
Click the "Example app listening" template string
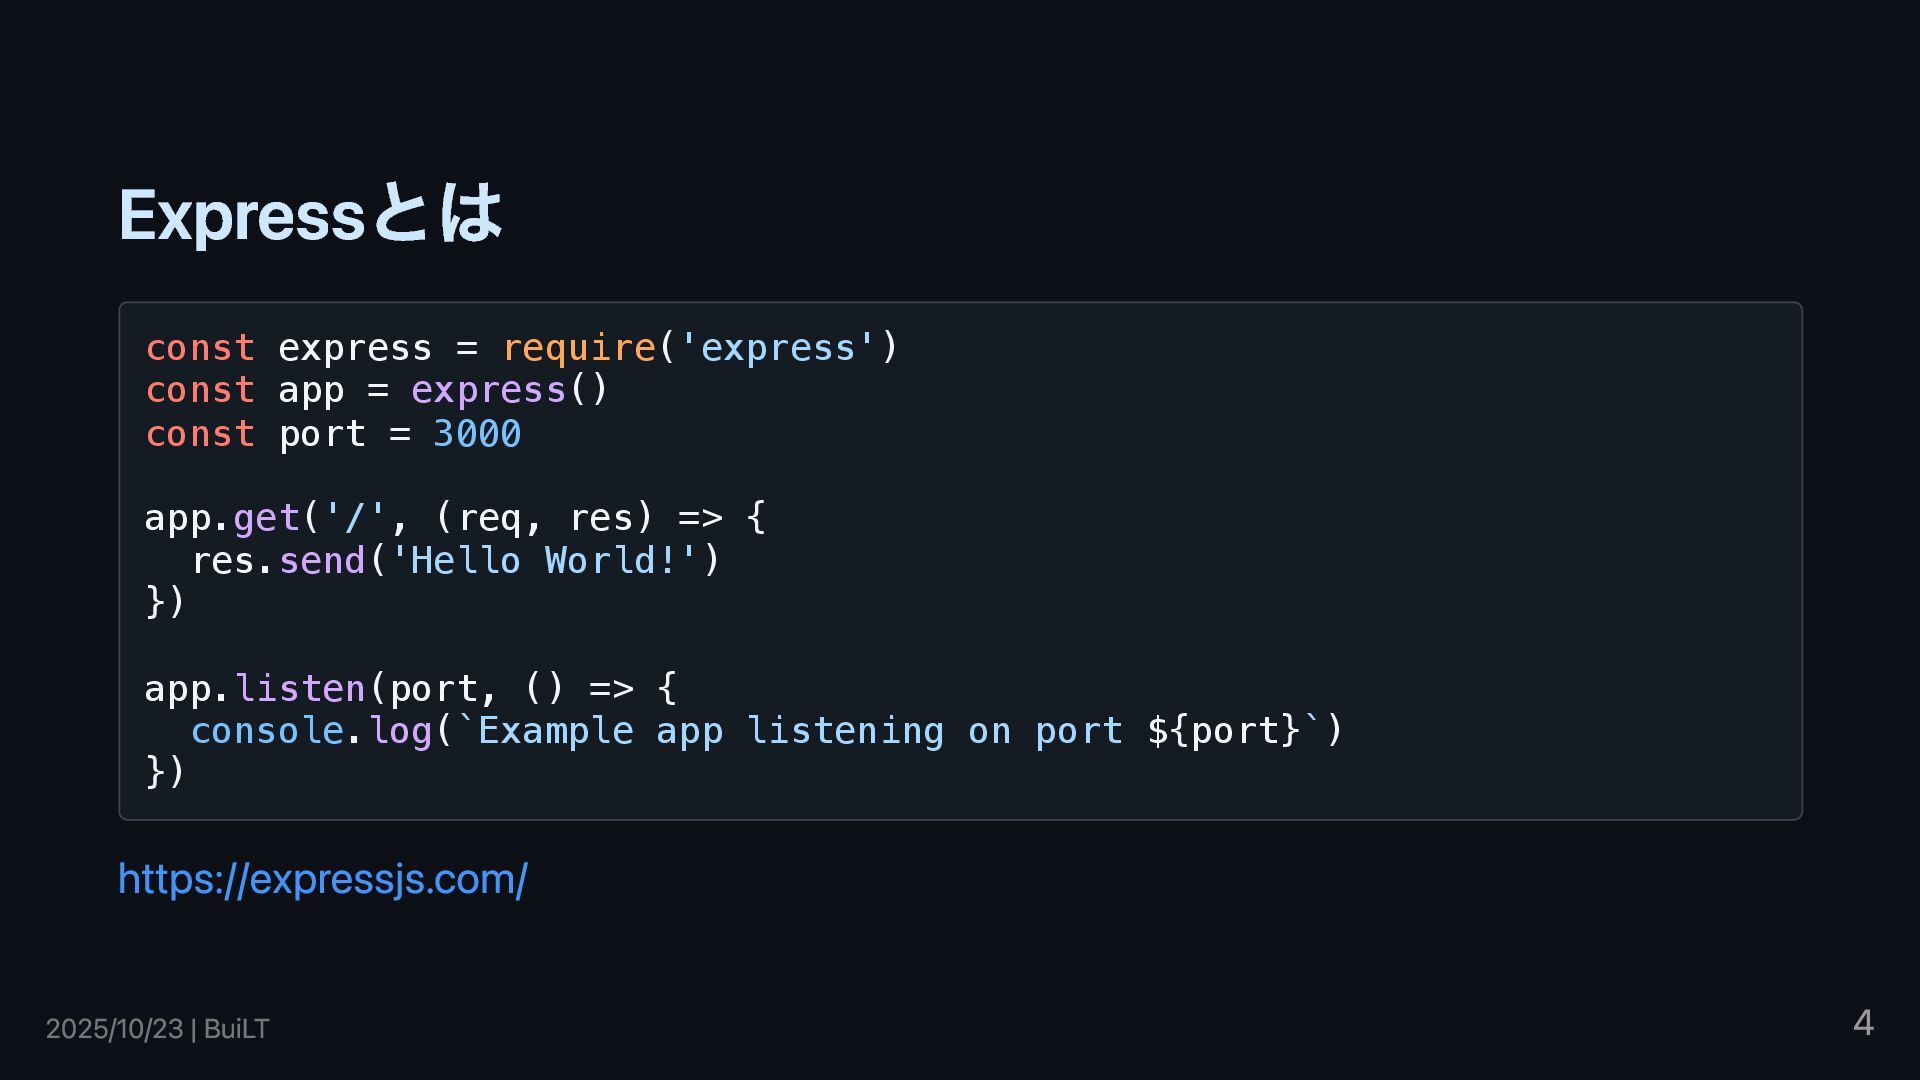click(x=710, y=731)
